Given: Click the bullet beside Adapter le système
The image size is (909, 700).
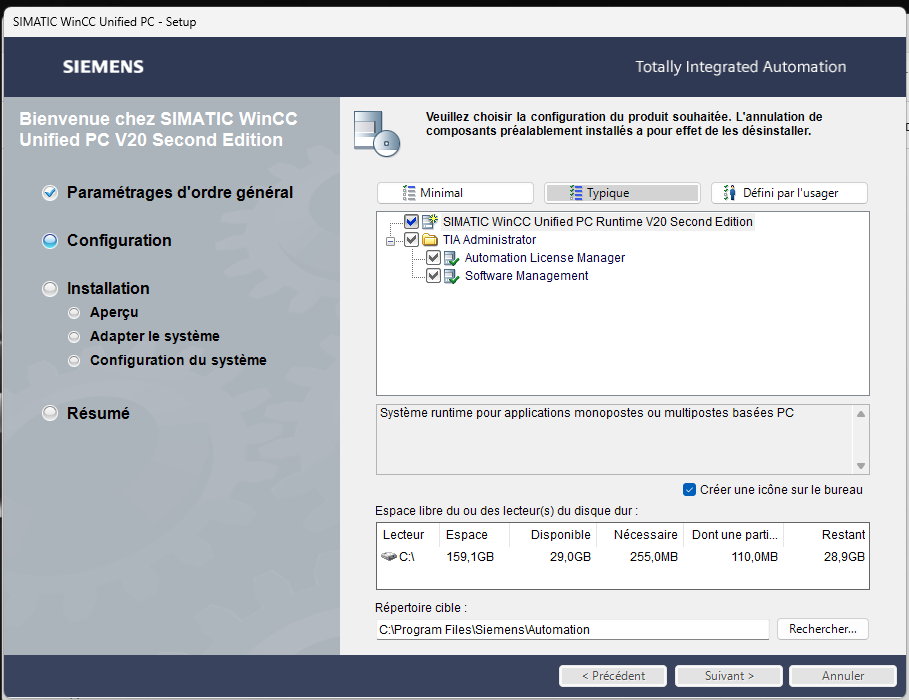Looking at the screenshot, I should (74, 337).
